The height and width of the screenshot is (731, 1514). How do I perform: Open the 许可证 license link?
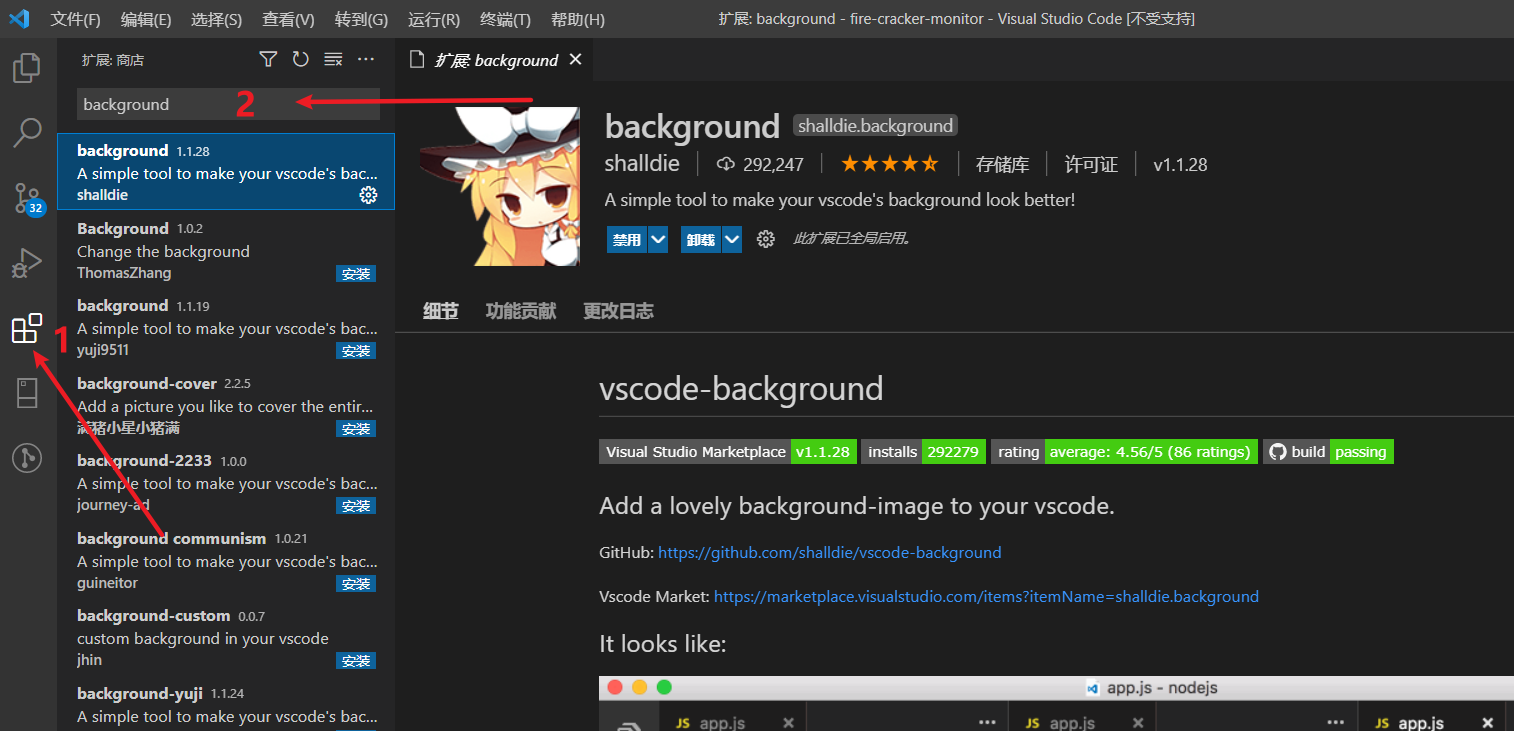click(x=1091, y=164)
